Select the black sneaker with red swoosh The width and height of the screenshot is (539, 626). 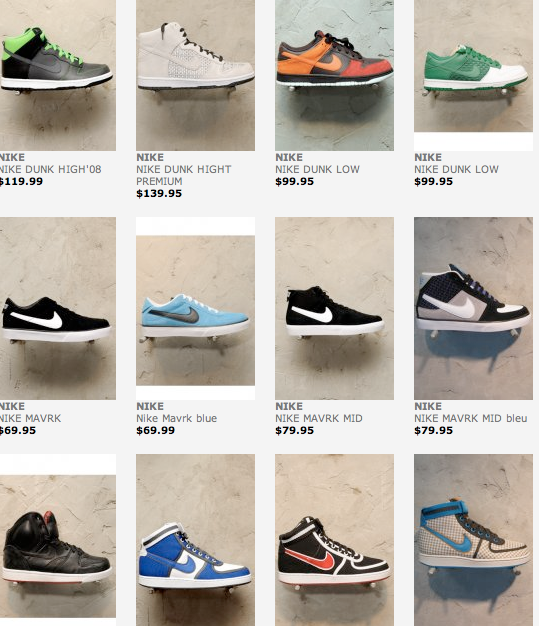click(x=334, y=540)
